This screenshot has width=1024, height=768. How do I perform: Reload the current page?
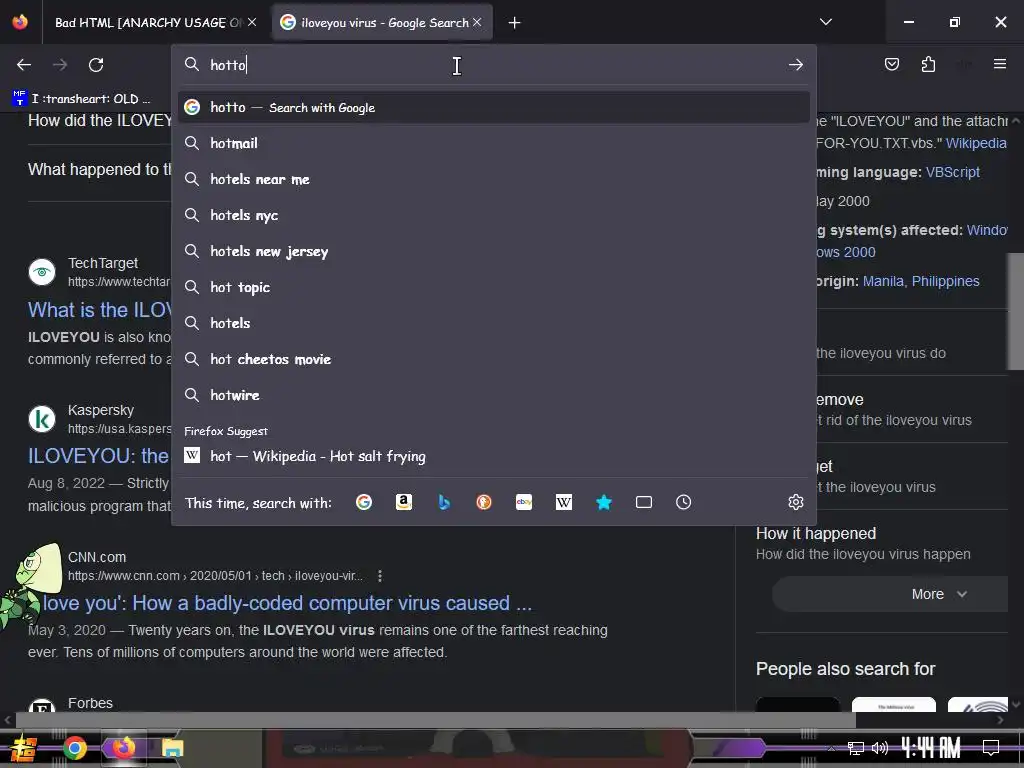click(96, 65)
